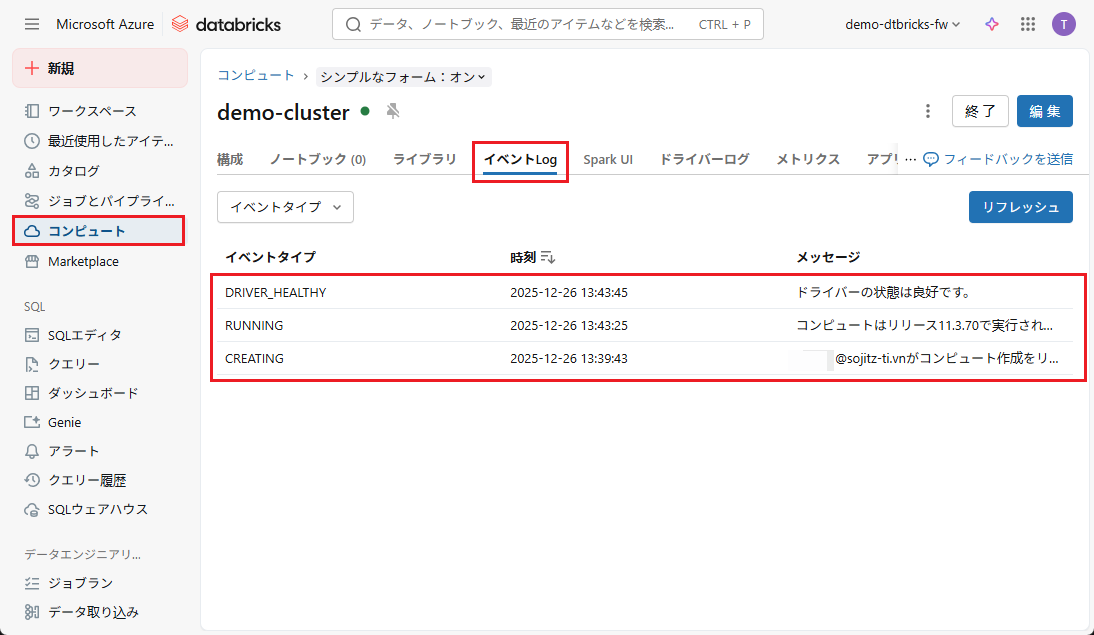Open Genie from the sidebar

(x=64, y=422)
